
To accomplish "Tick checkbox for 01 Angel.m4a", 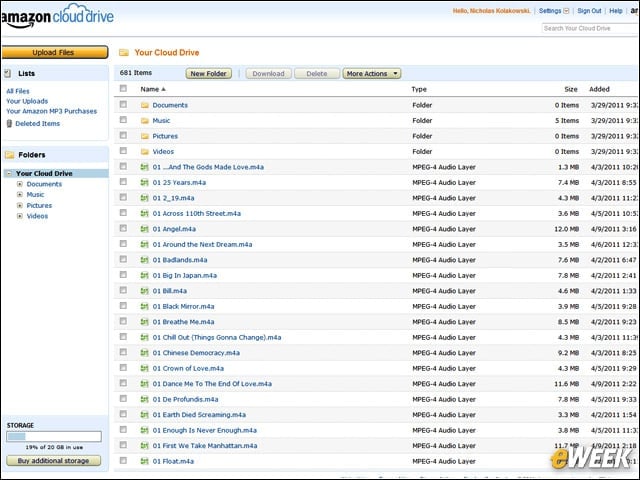I will click(x=123, y=229).
